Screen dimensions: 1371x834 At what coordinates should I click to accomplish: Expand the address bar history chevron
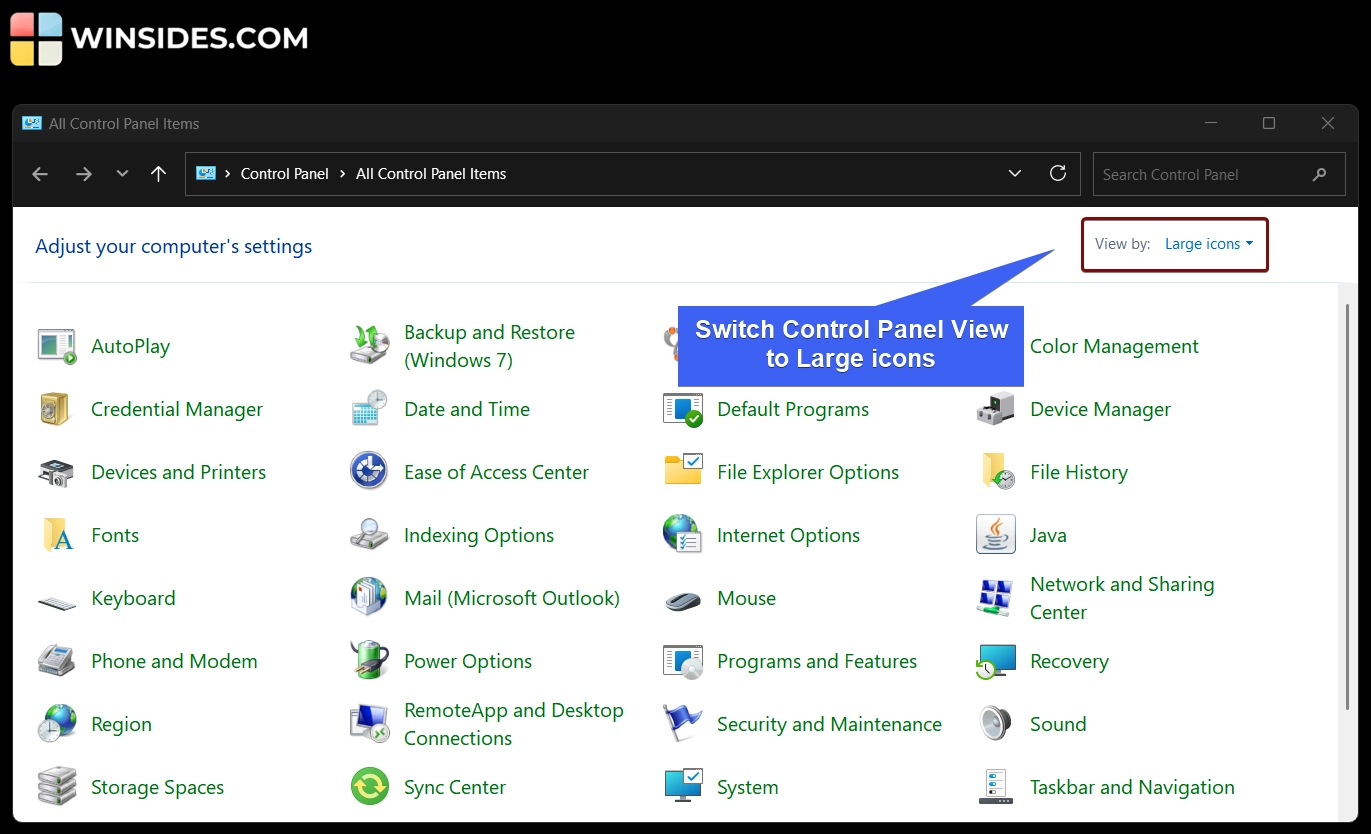[x=1015, y=173]
